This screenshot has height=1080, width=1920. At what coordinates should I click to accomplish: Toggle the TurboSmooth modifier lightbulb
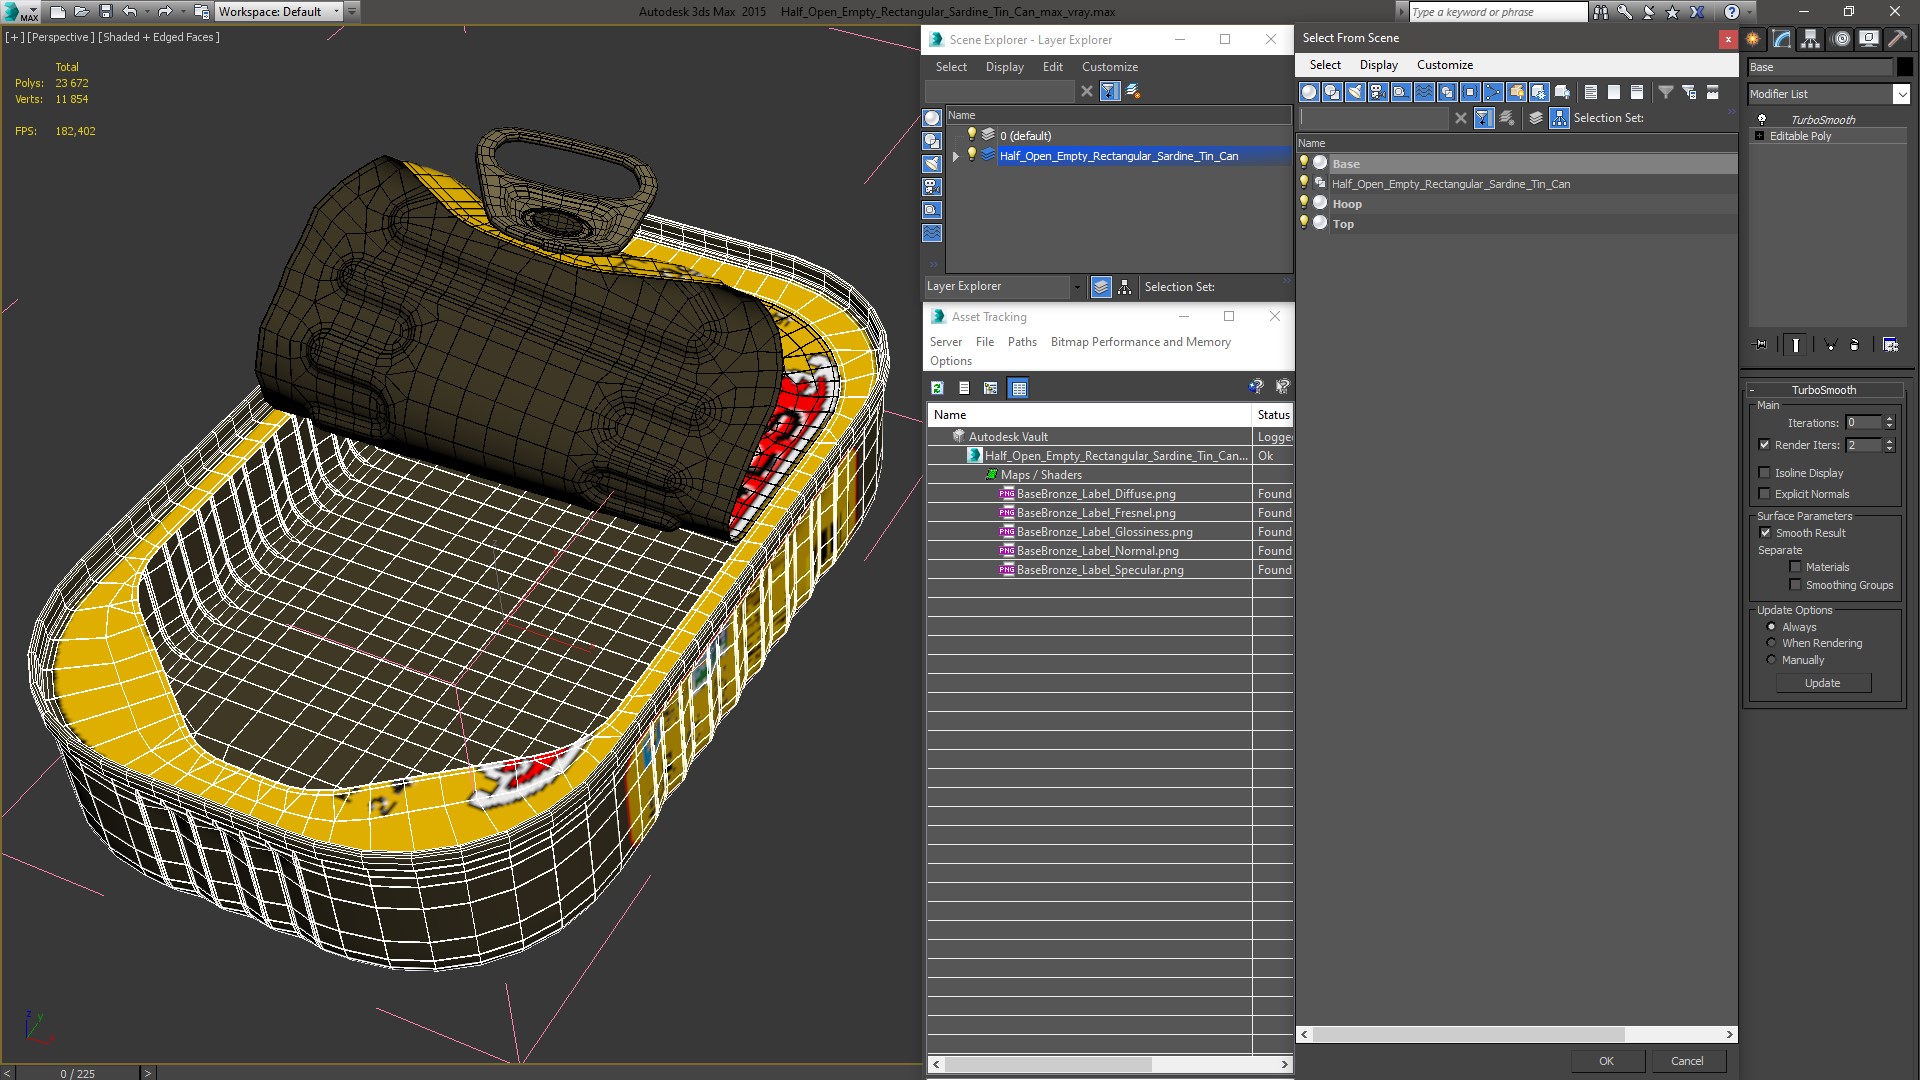click(1762, 119)
